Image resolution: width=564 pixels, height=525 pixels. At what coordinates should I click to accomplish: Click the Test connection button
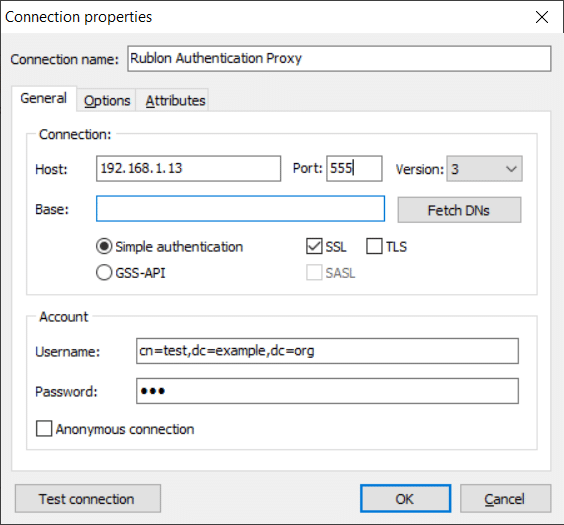88,498
